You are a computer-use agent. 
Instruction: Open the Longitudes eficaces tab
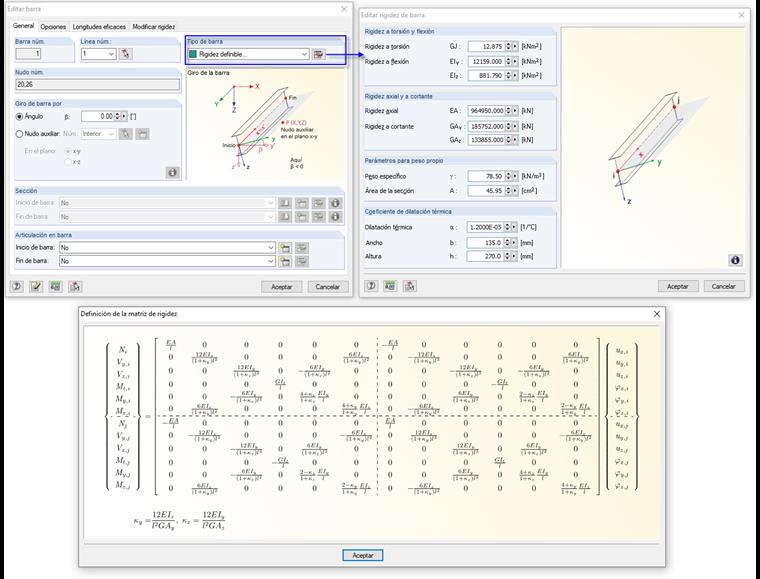(100, 27)
